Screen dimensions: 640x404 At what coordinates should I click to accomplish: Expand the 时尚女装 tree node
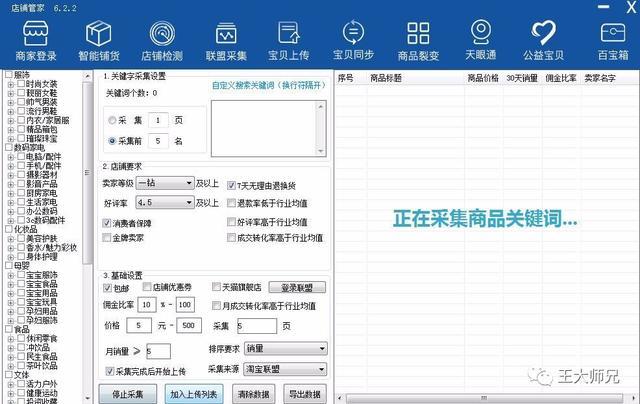point(11,84)
